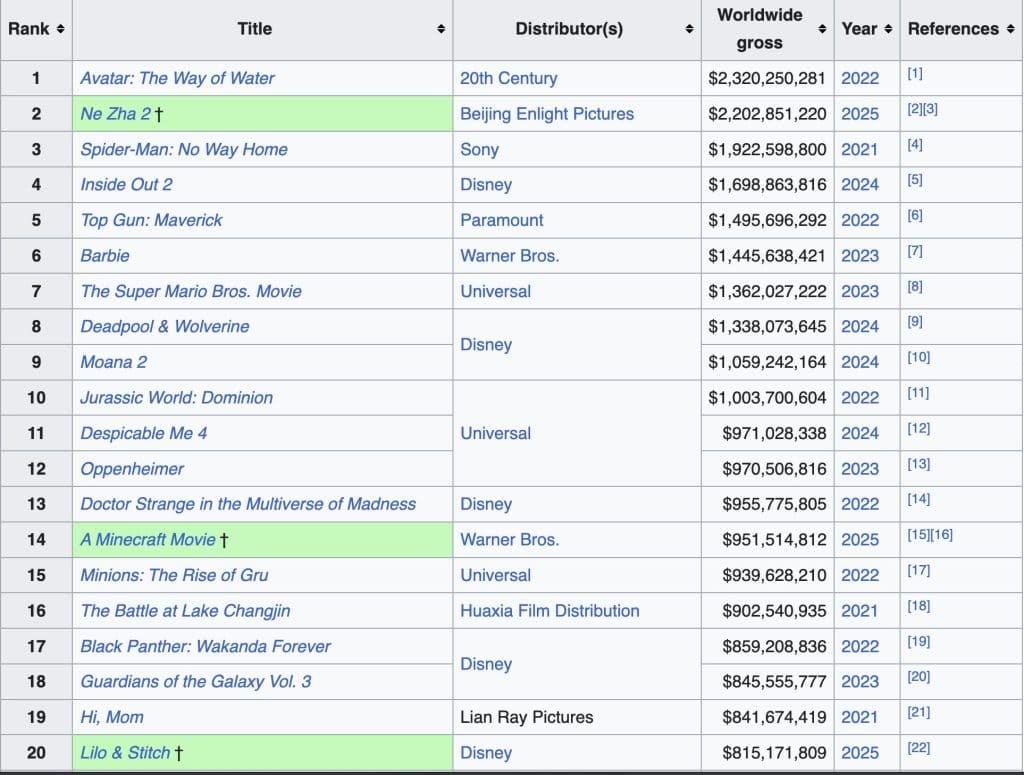Open Black Panther: Wakanda Forever link
Image resolution: width=1024 pixels, height=775 pixels.
click(205, 646)
